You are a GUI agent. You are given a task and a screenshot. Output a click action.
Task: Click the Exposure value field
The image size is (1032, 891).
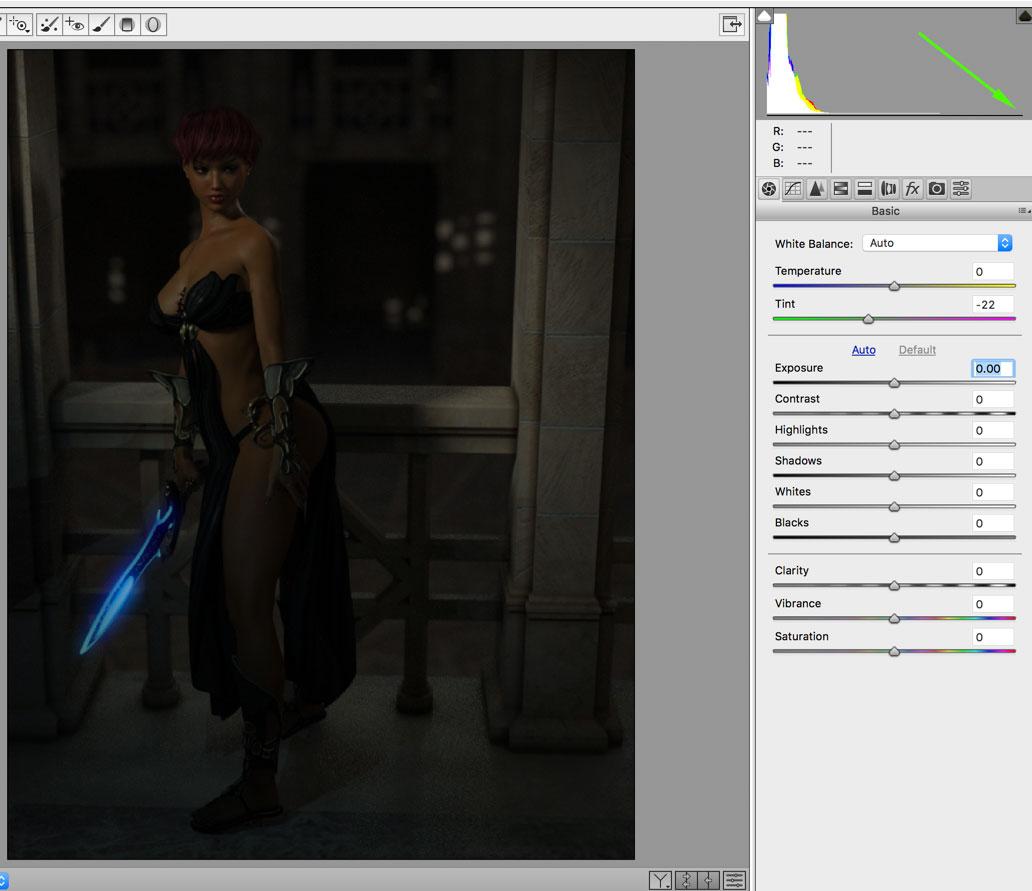992,368
